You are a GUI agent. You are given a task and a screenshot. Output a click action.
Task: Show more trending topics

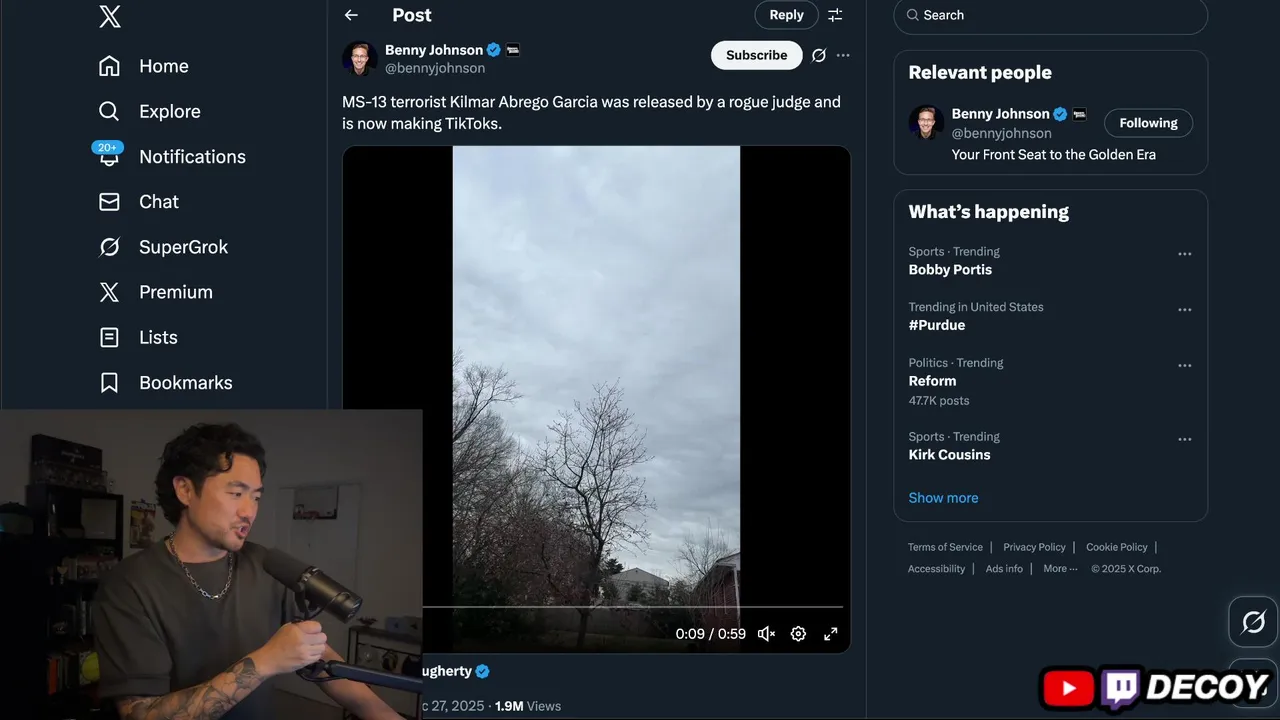click(943, 498)
